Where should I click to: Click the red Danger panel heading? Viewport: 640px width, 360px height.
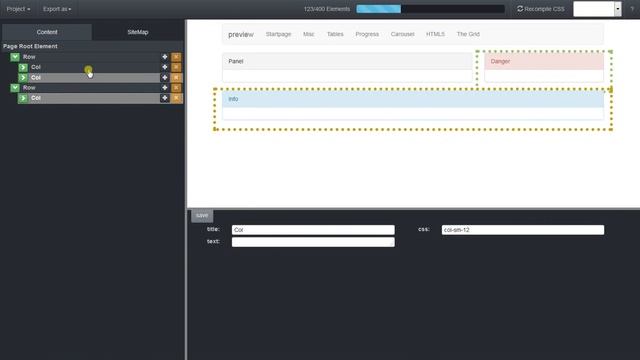pos(544,61)
